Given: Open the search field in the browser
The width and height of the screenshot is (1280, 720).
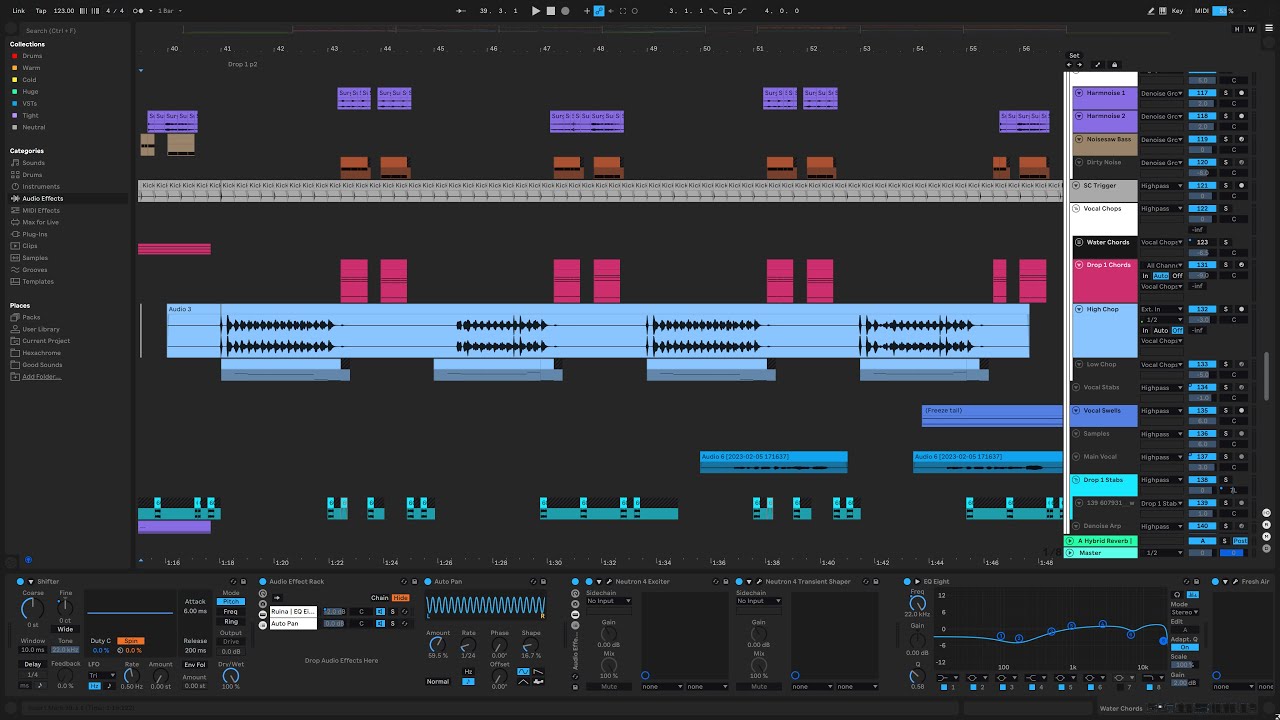Looking at the screenshot, I should coord(70,31).
